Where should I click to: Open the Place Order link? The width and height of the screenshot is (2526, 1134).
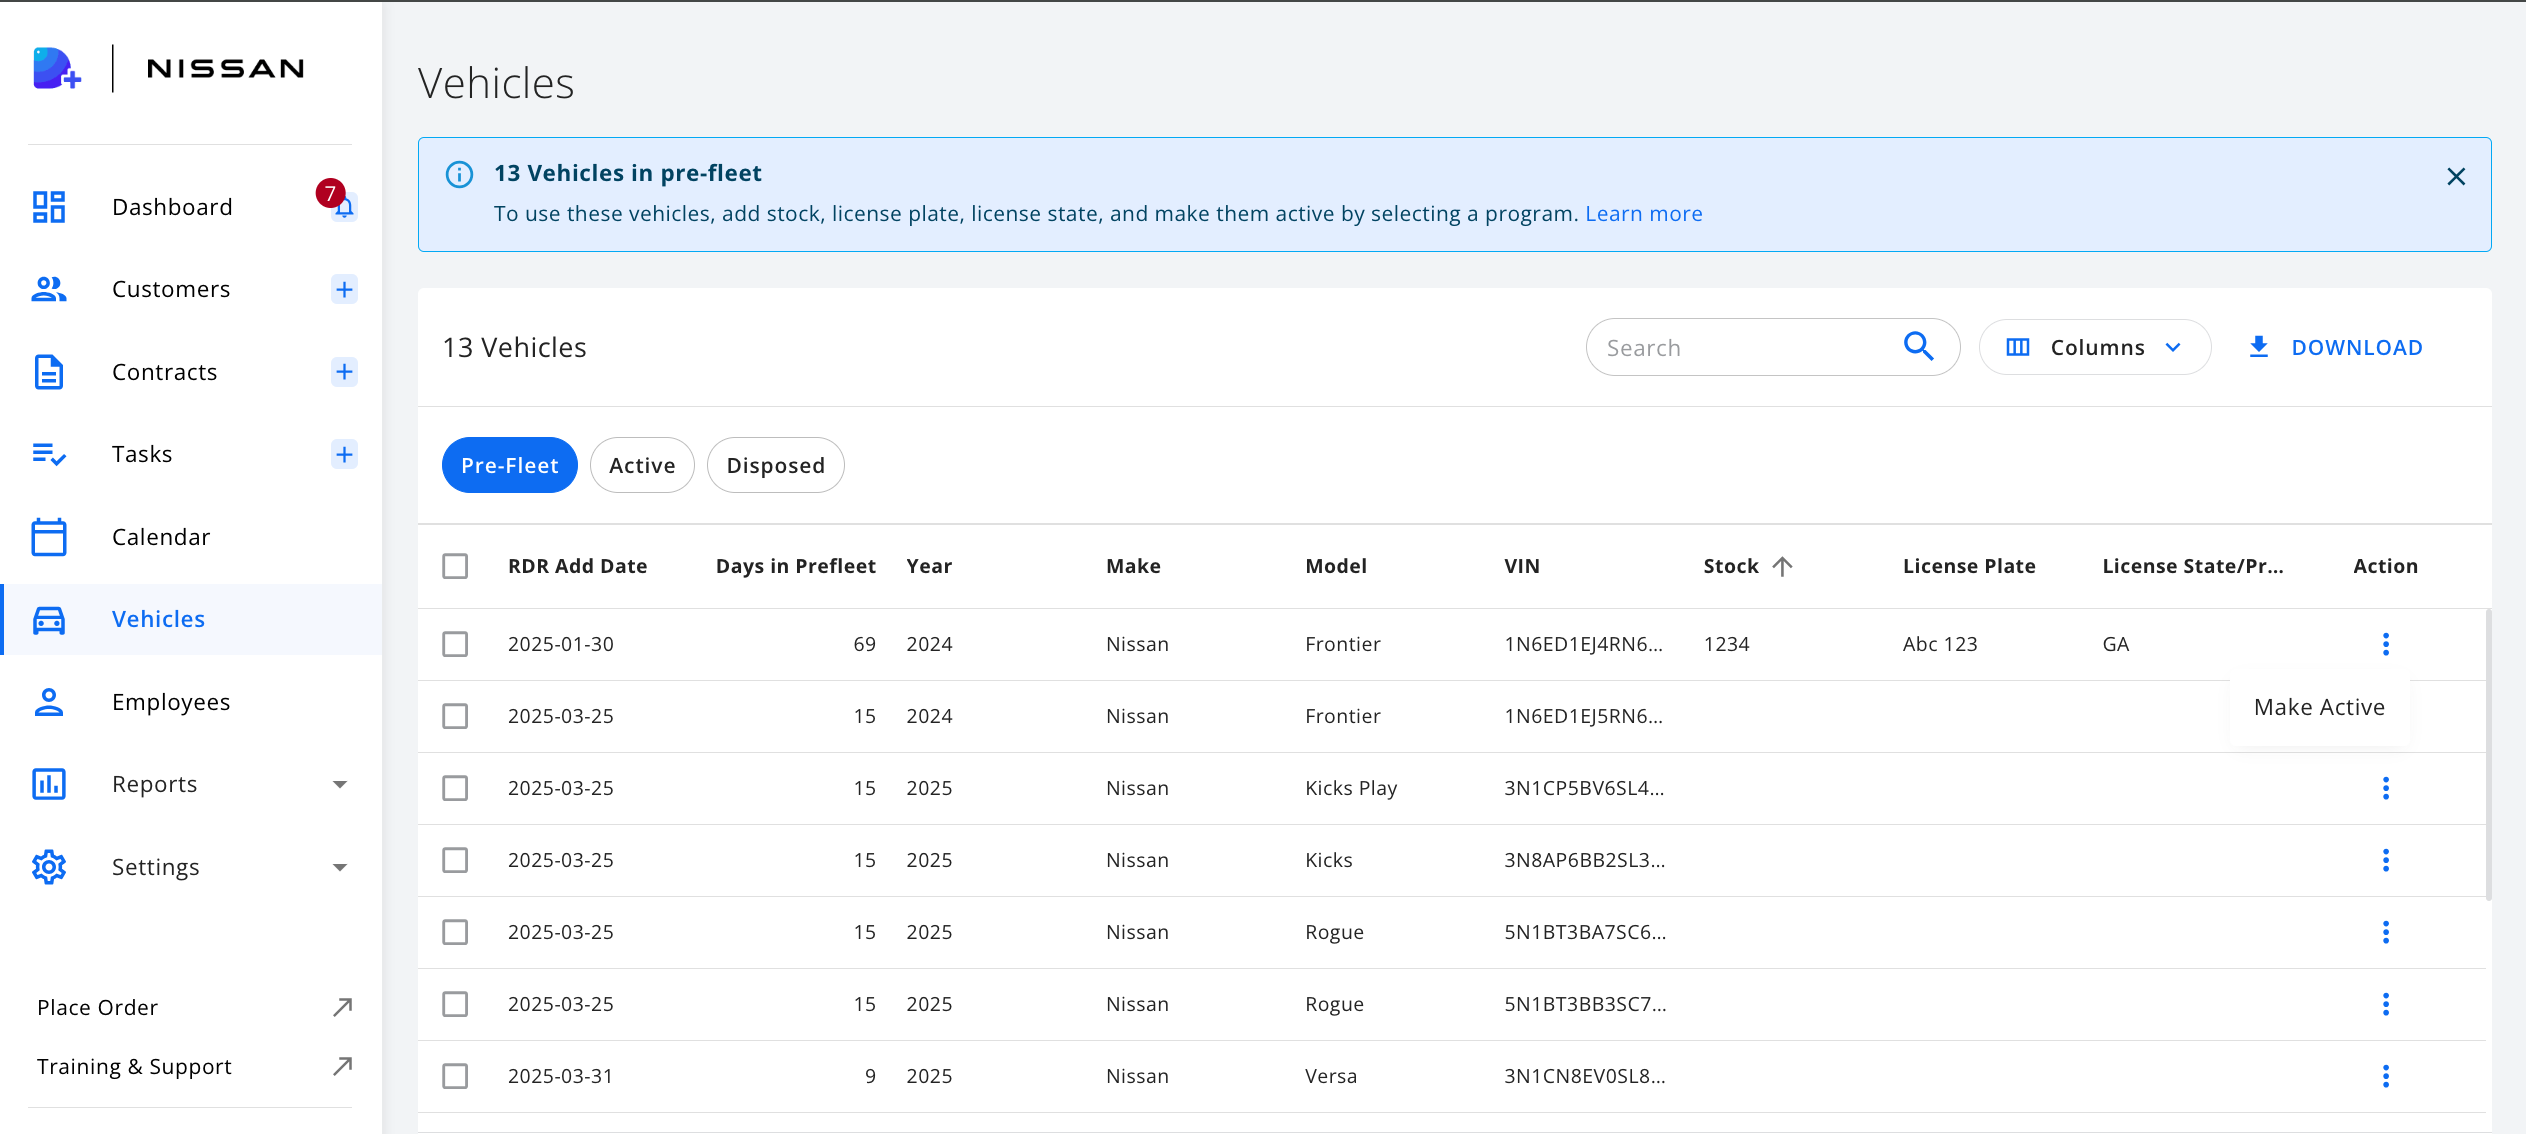97,1007
